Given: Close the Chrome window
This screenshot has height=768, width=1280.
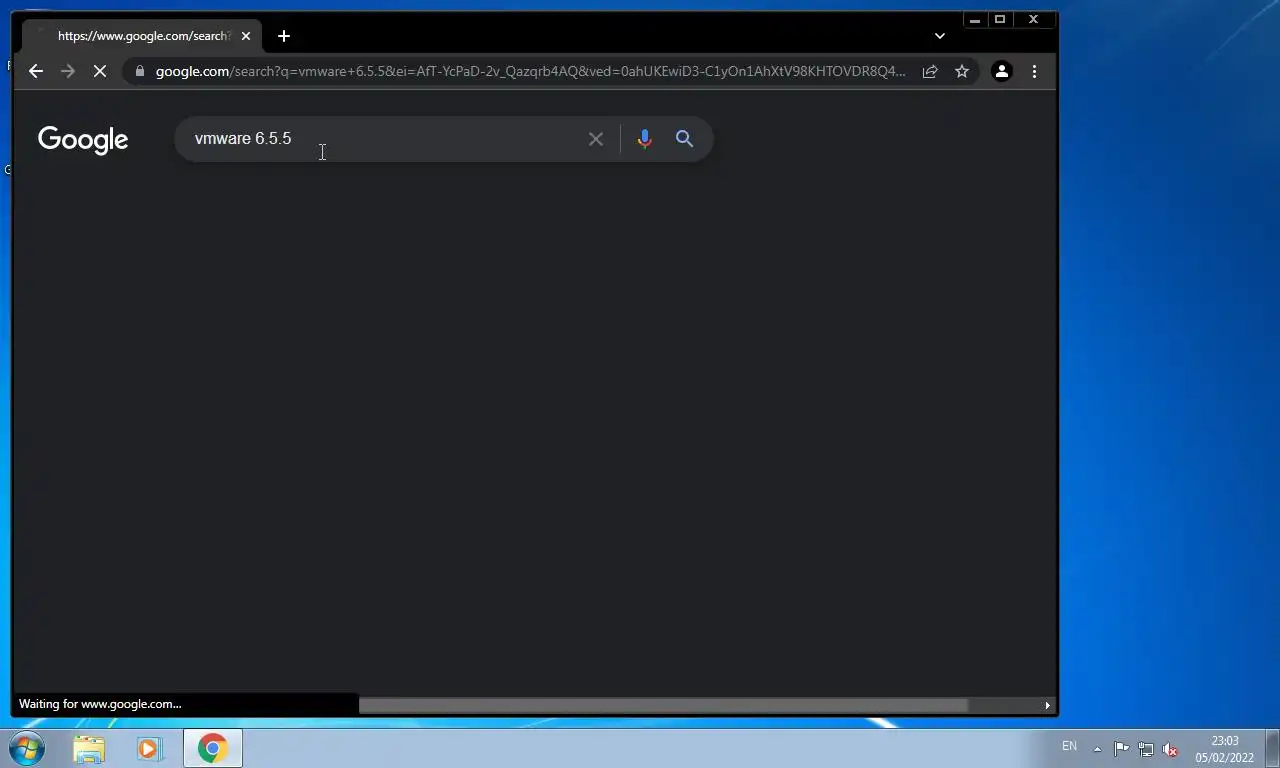Looking at the screenshot, I should click(1034, 19).
